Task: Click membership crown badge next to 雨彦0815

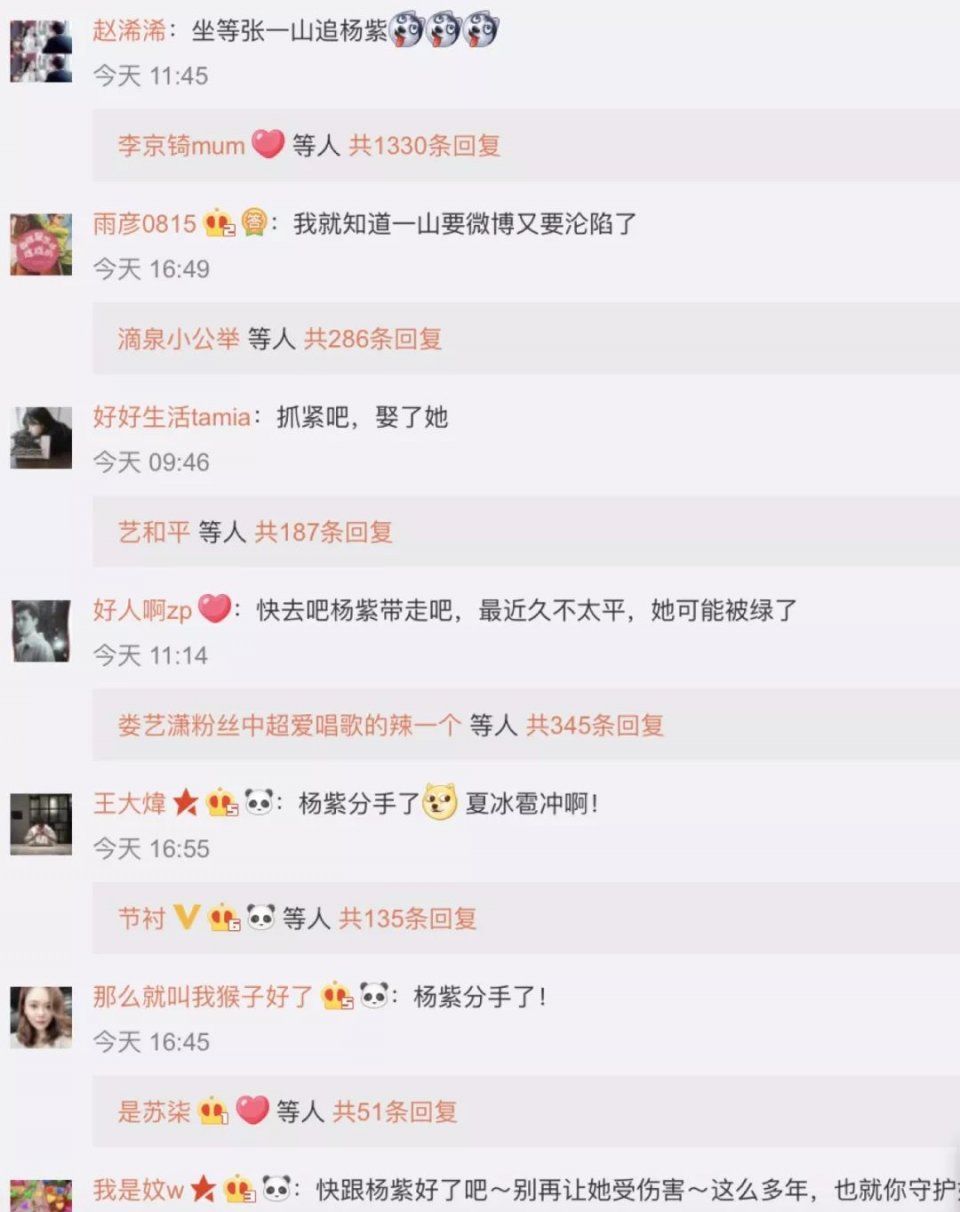Action: pyautogui.click(x=218, y=224)
